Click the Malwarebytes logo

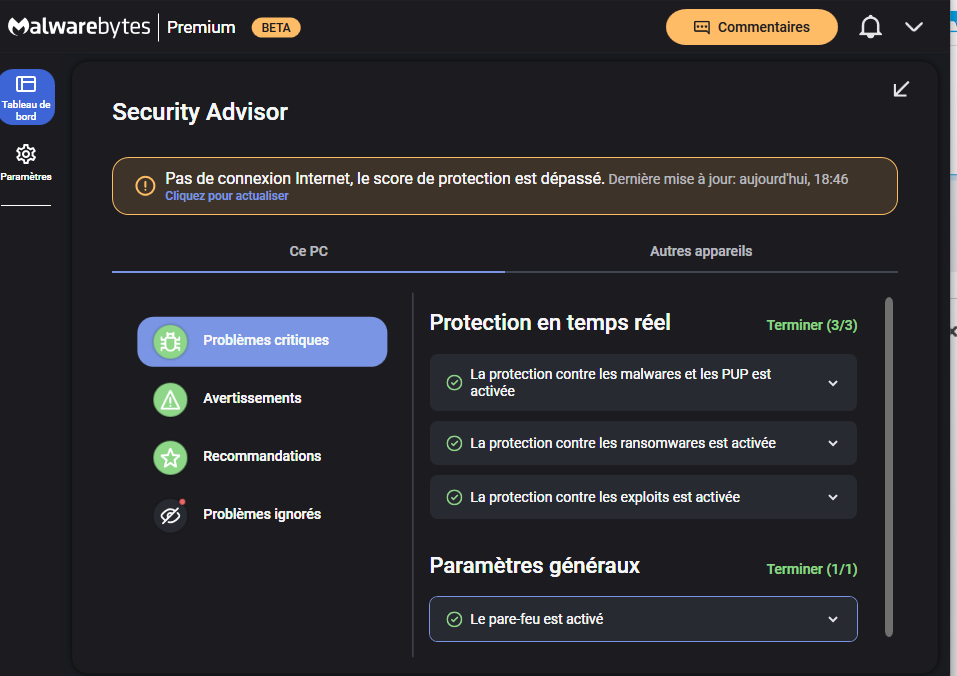[79, 27]
